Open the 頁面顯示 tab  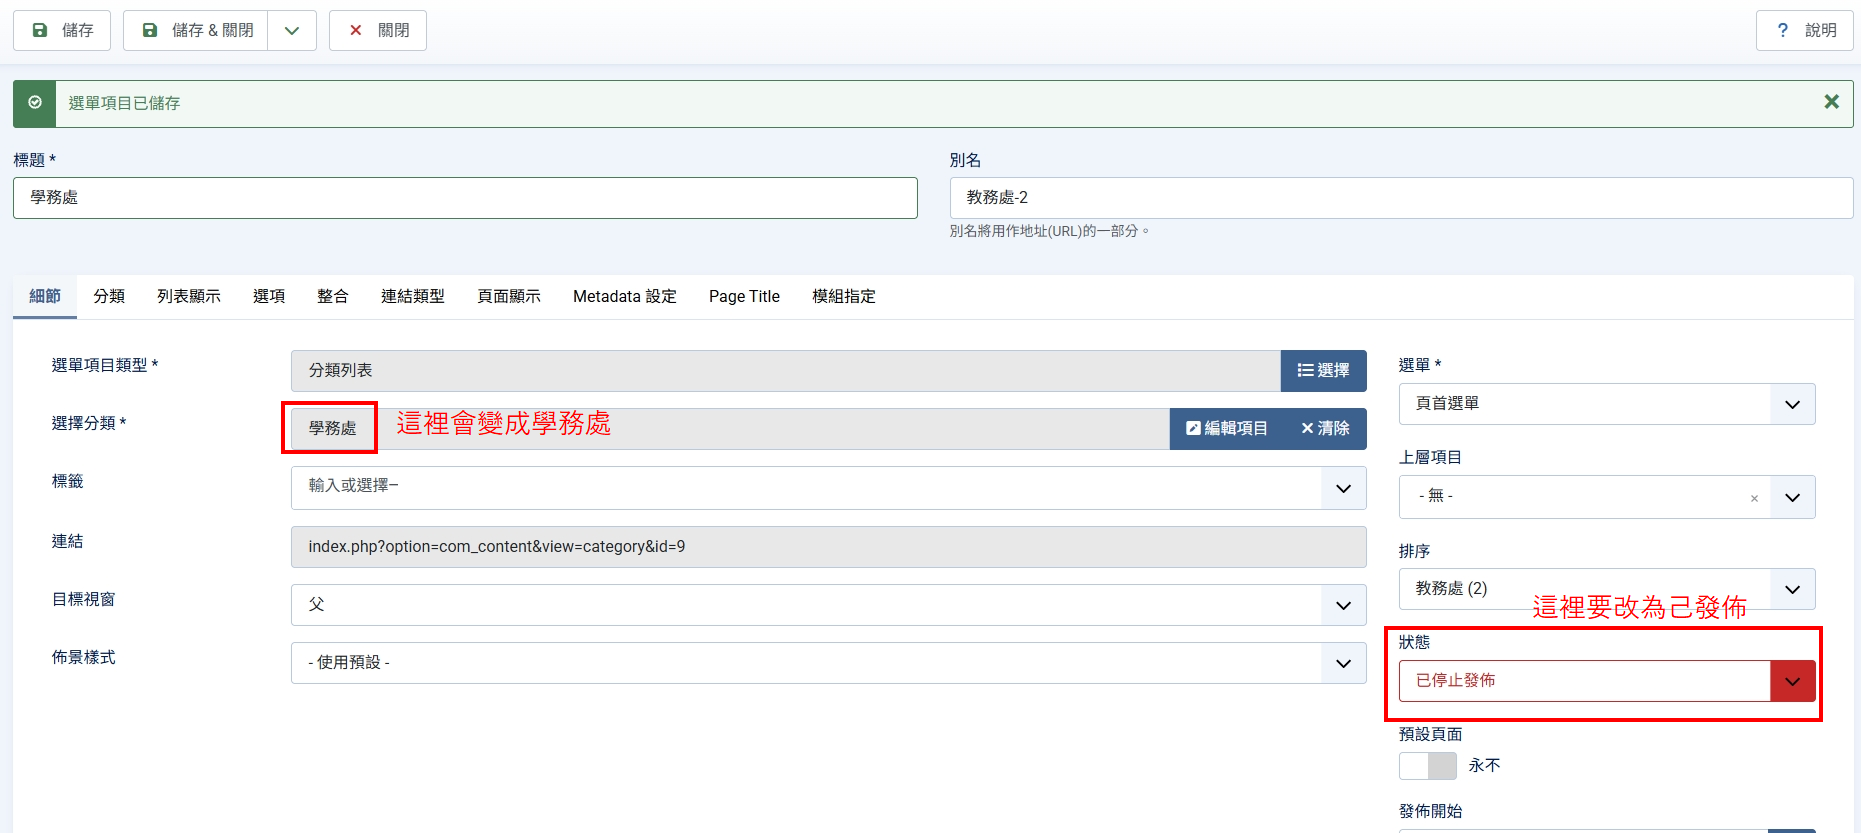[509, 296]
